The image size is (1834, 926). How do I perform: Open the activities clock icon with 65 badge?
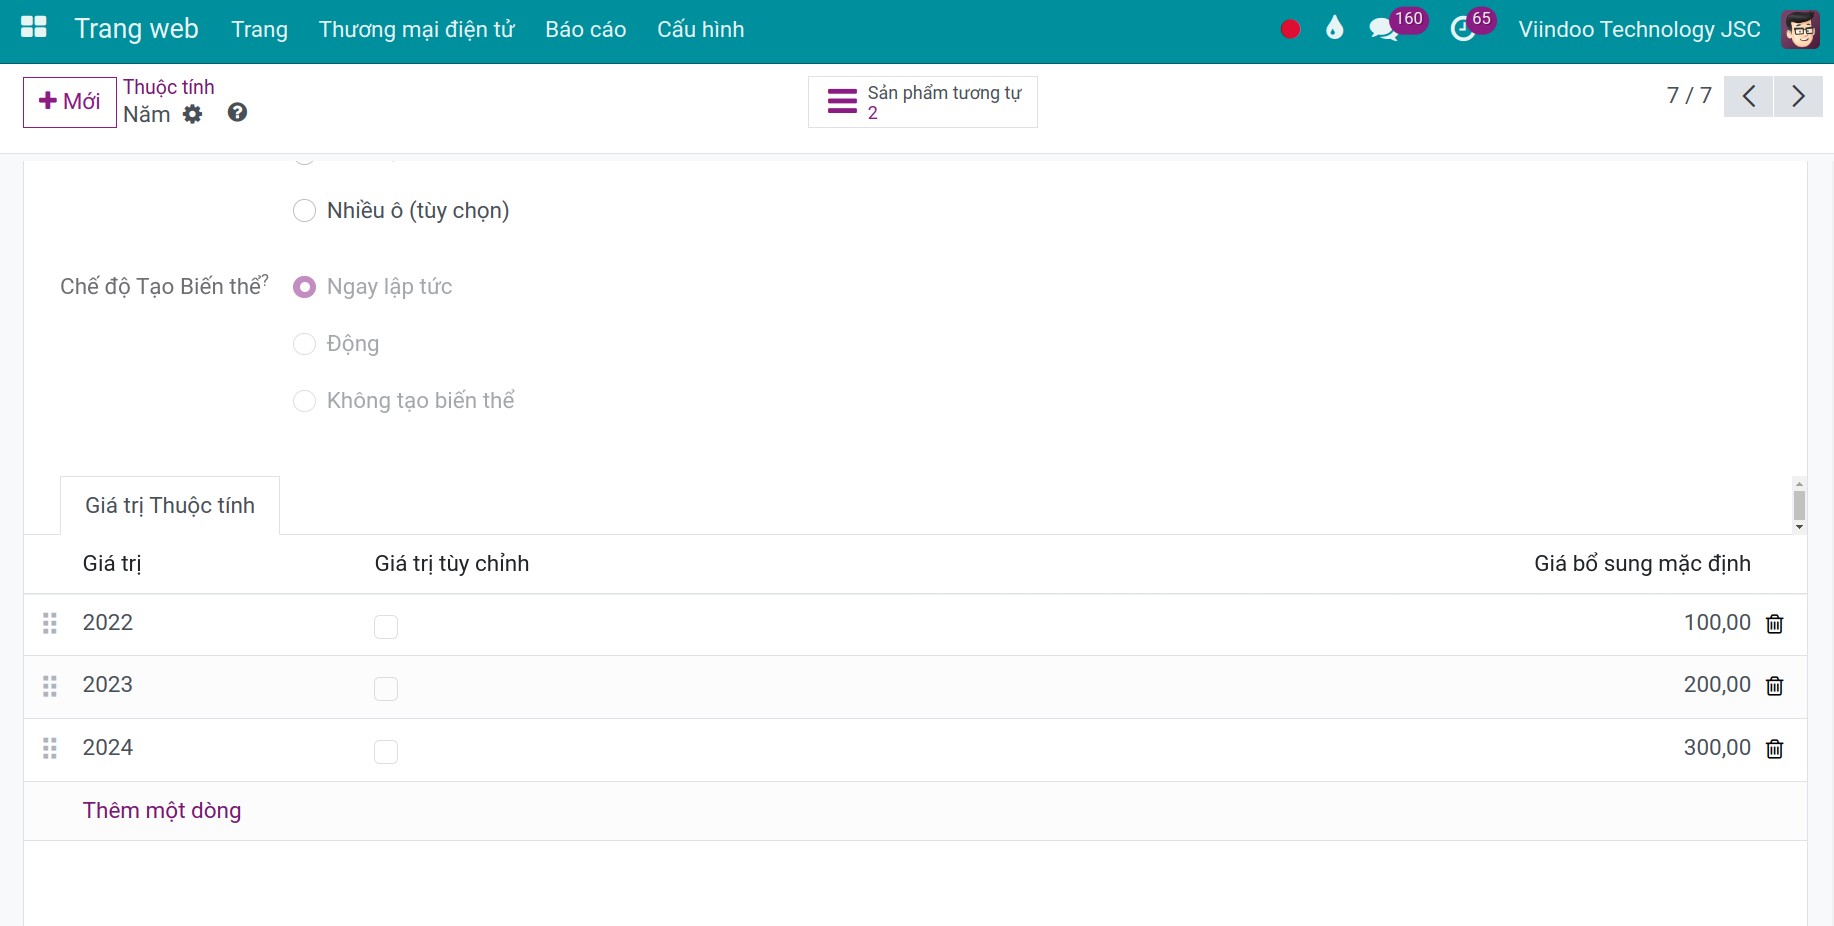click(x=1463, y=29)
